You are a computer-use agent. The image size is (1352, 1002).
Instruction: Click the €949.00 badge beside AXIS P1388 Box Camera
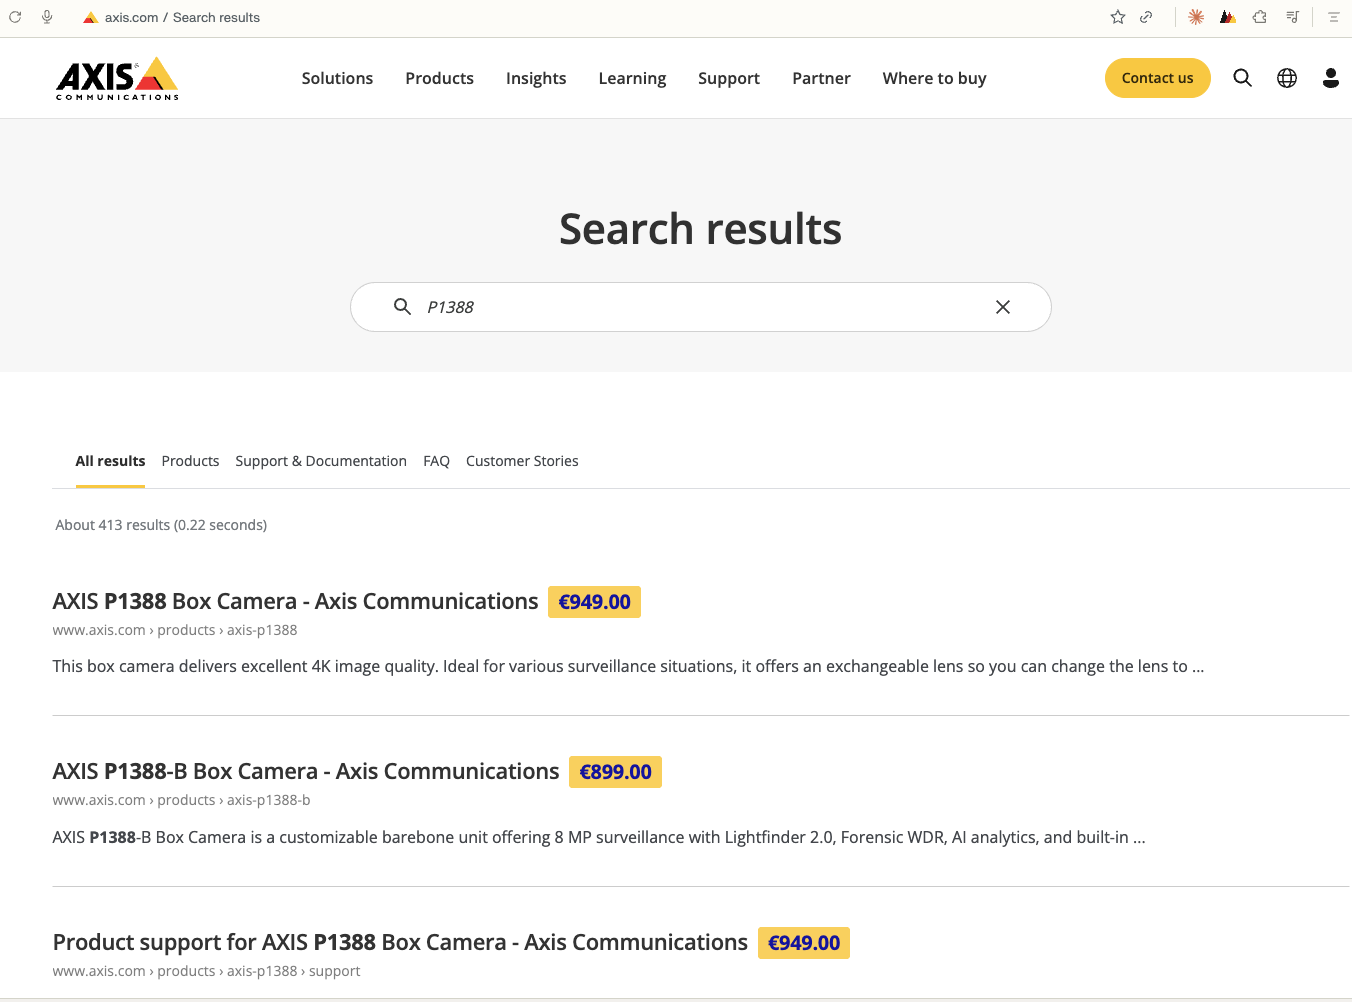[x=594, y=602]
